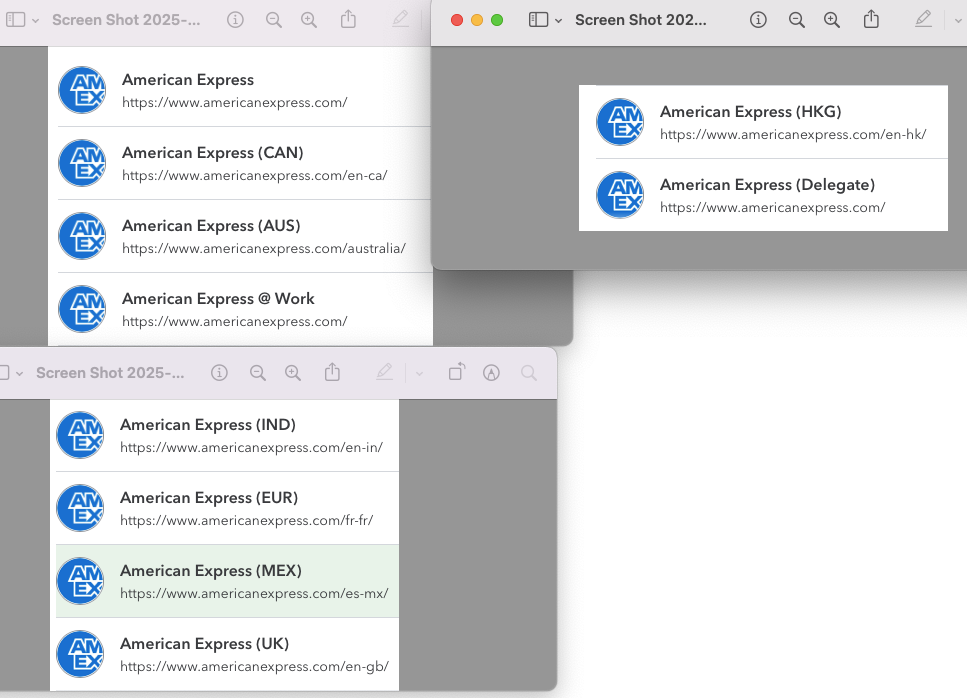The width and height of the screenshot is (967, 698).
Task: Click the Amex logo beside American Express (Delegate)
Action: click(620, 195)
